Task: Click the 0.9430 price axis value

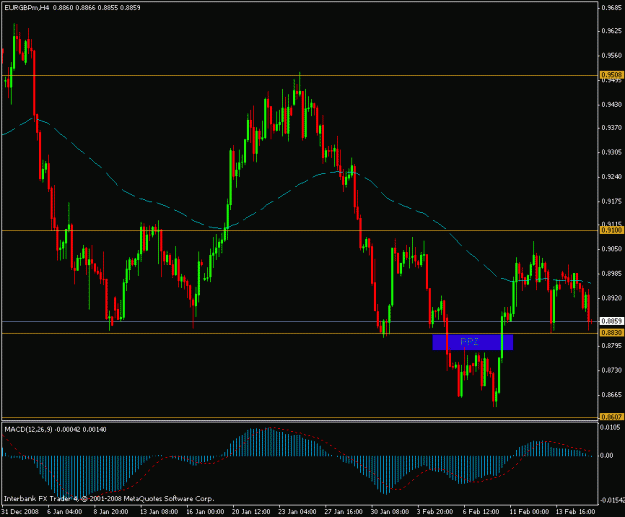Action: tap(611, 104)
